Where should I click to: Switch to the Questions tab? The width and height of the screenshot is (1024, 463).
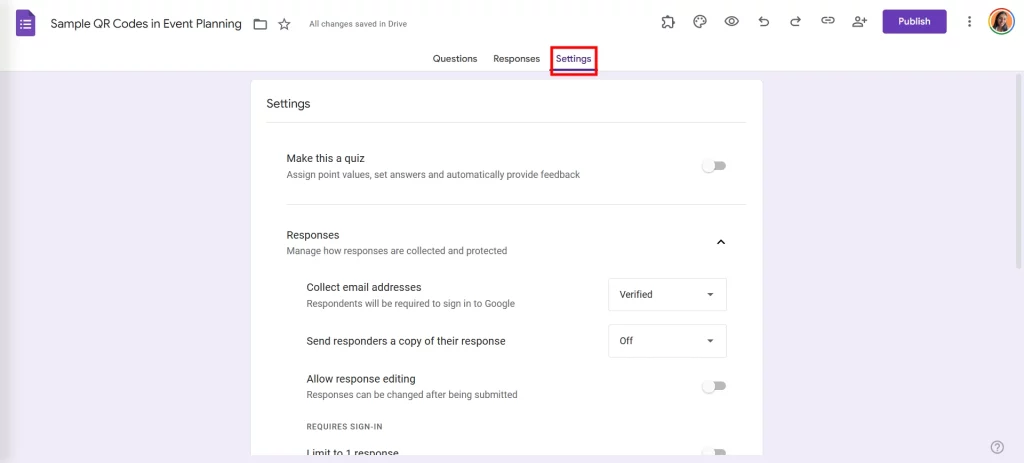455,59
